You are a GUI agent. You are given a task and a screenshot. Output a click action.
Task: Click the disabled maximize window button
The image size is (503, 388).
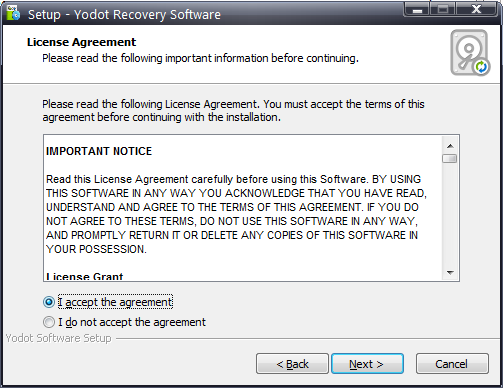[443, 9]
